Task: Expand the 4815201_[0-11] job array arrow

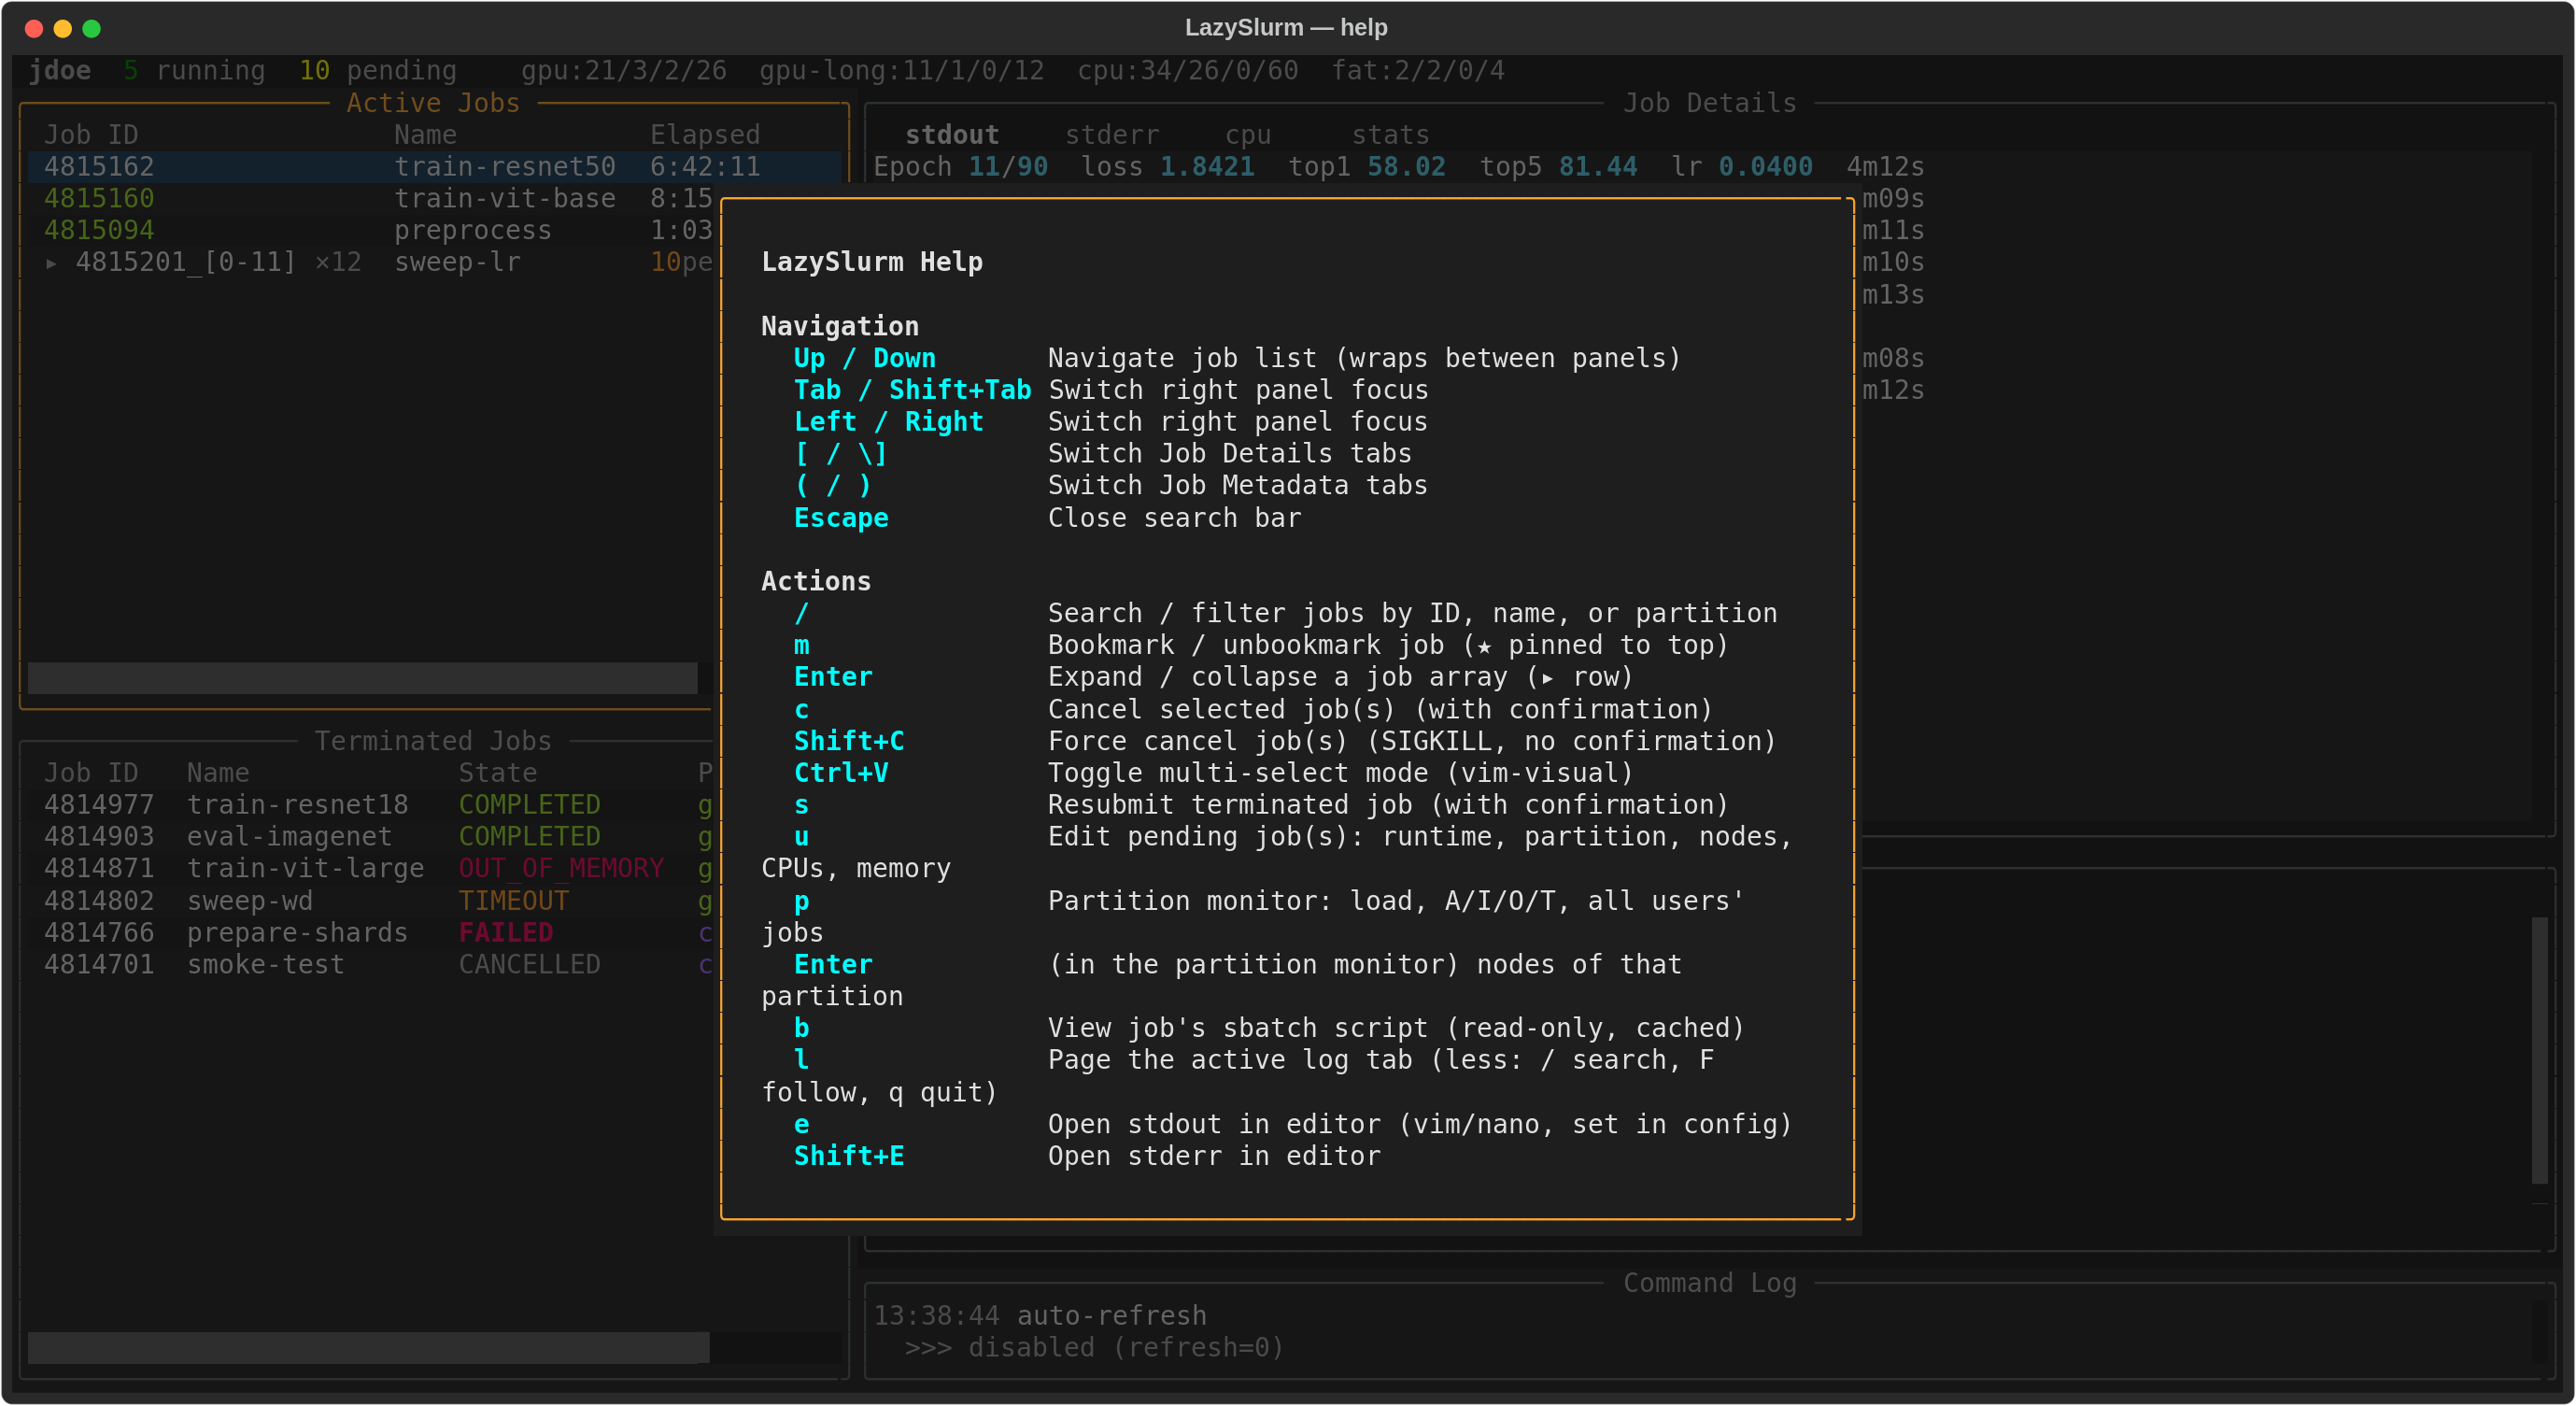Action: coord(51,263)
